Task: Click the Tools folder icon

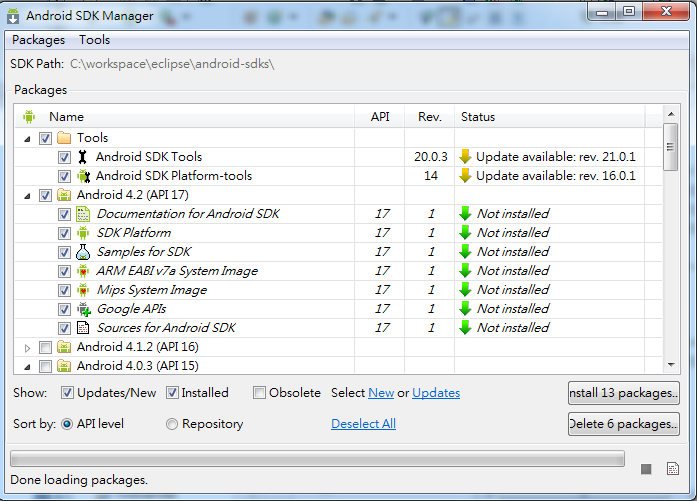Action: pos(64,138)
